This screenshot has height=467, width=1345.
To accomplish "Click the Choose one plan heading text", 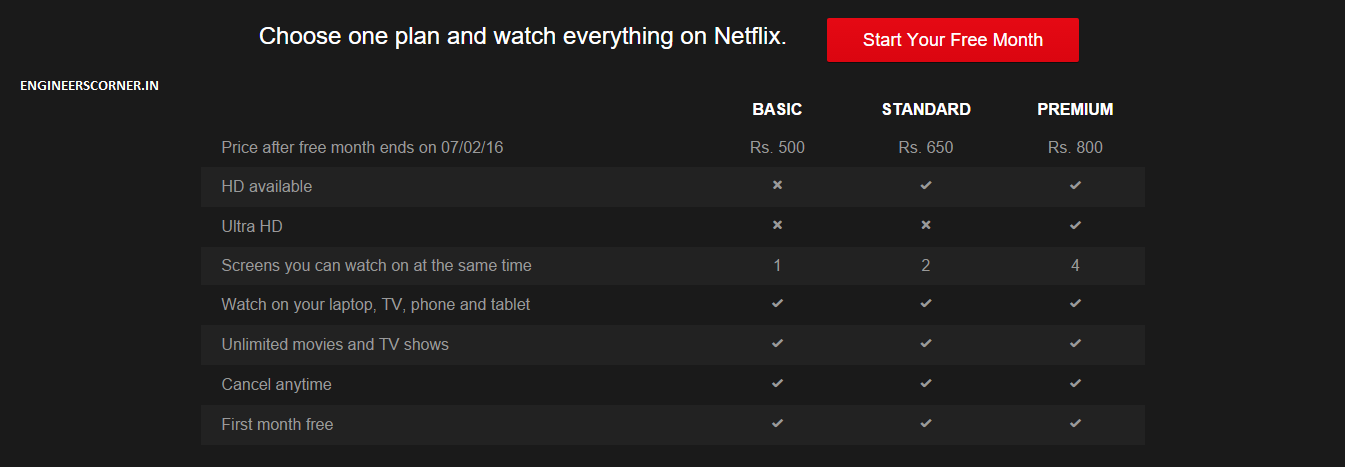I will [523, 37].
